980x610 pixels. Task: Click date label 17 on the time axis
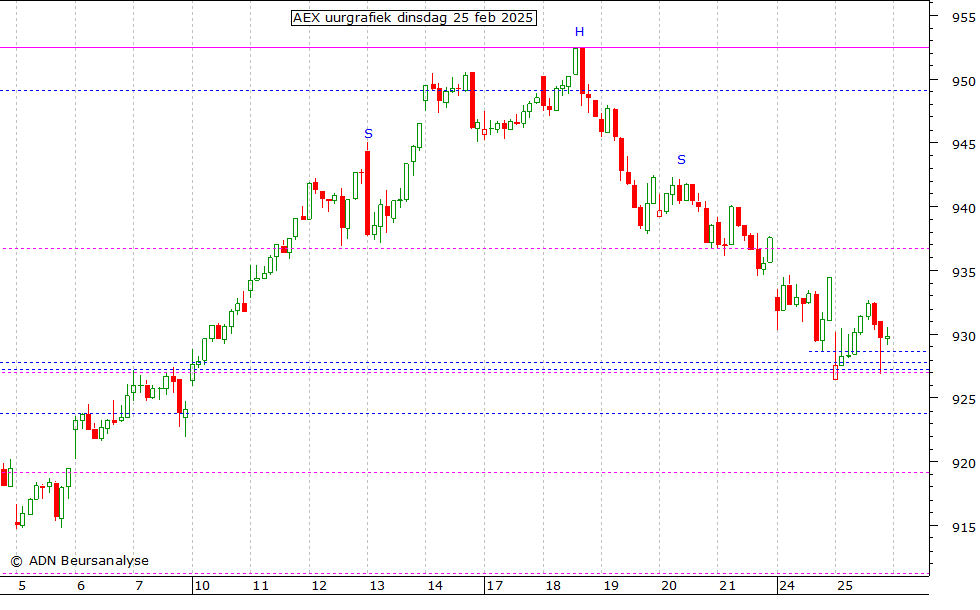point(494,586)
